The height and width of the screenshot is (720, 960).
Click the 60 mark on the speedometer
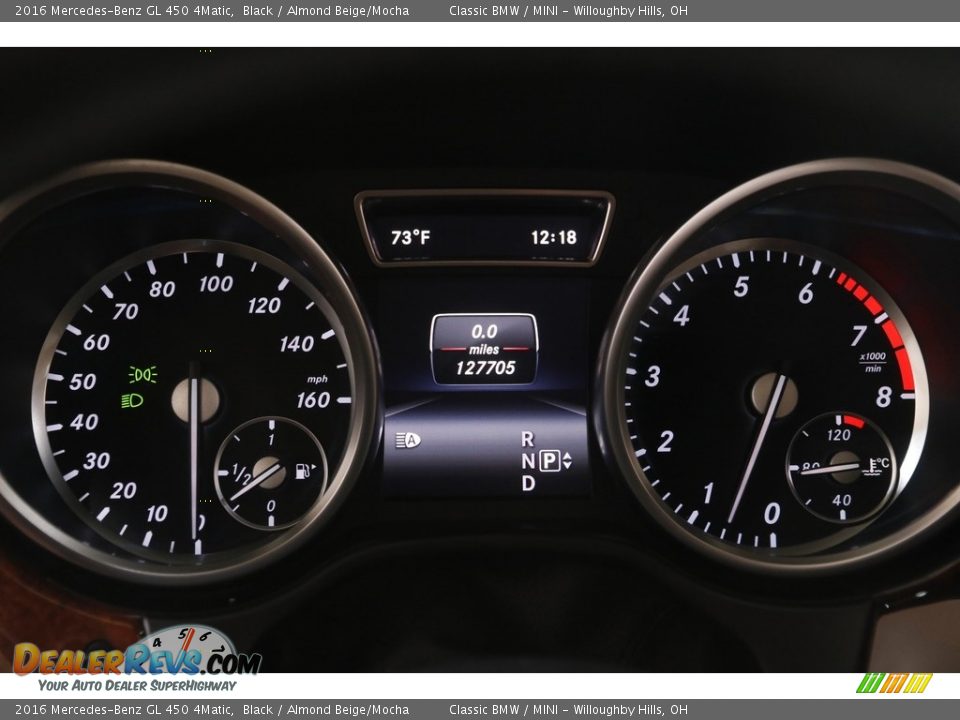(96, 342)
